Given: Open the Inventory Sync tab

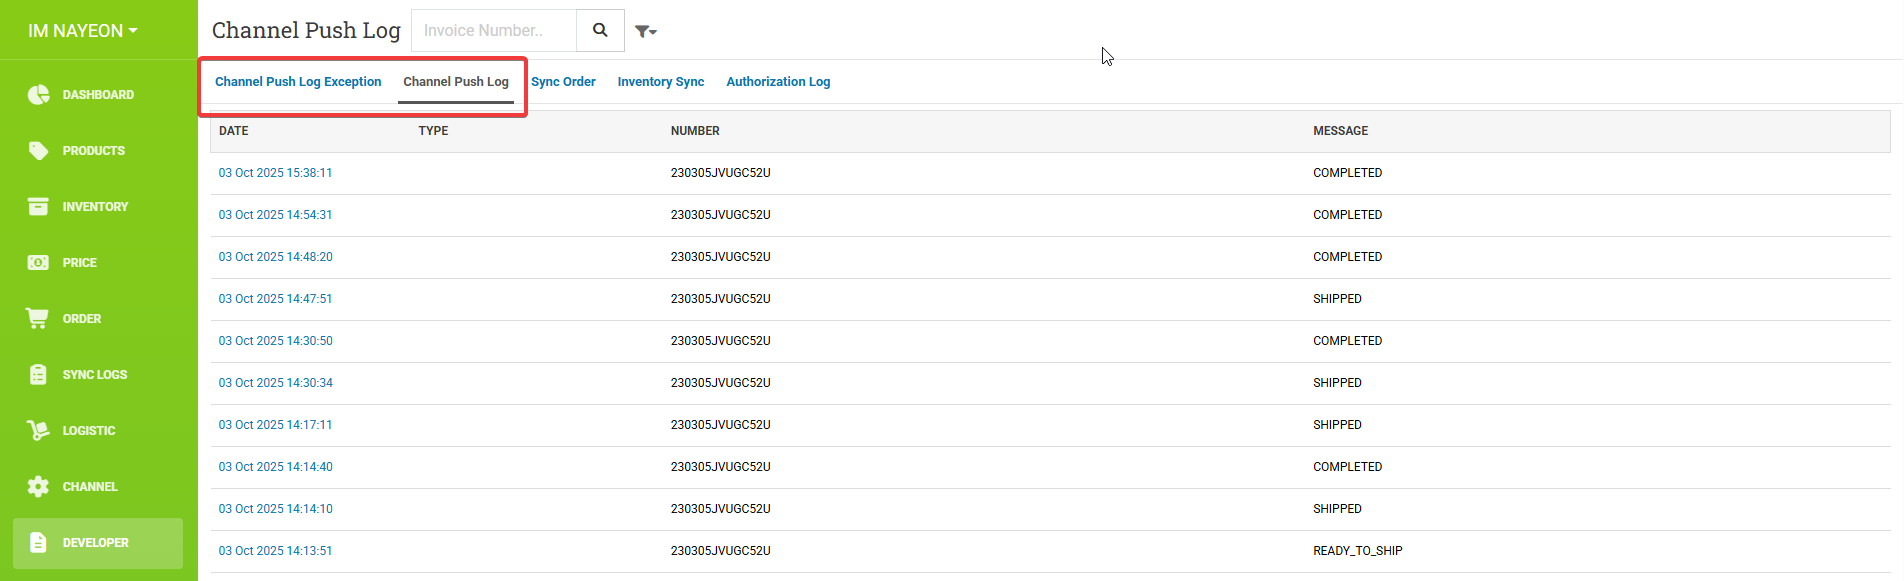Looking at the screenshot, I should point(660,82).
